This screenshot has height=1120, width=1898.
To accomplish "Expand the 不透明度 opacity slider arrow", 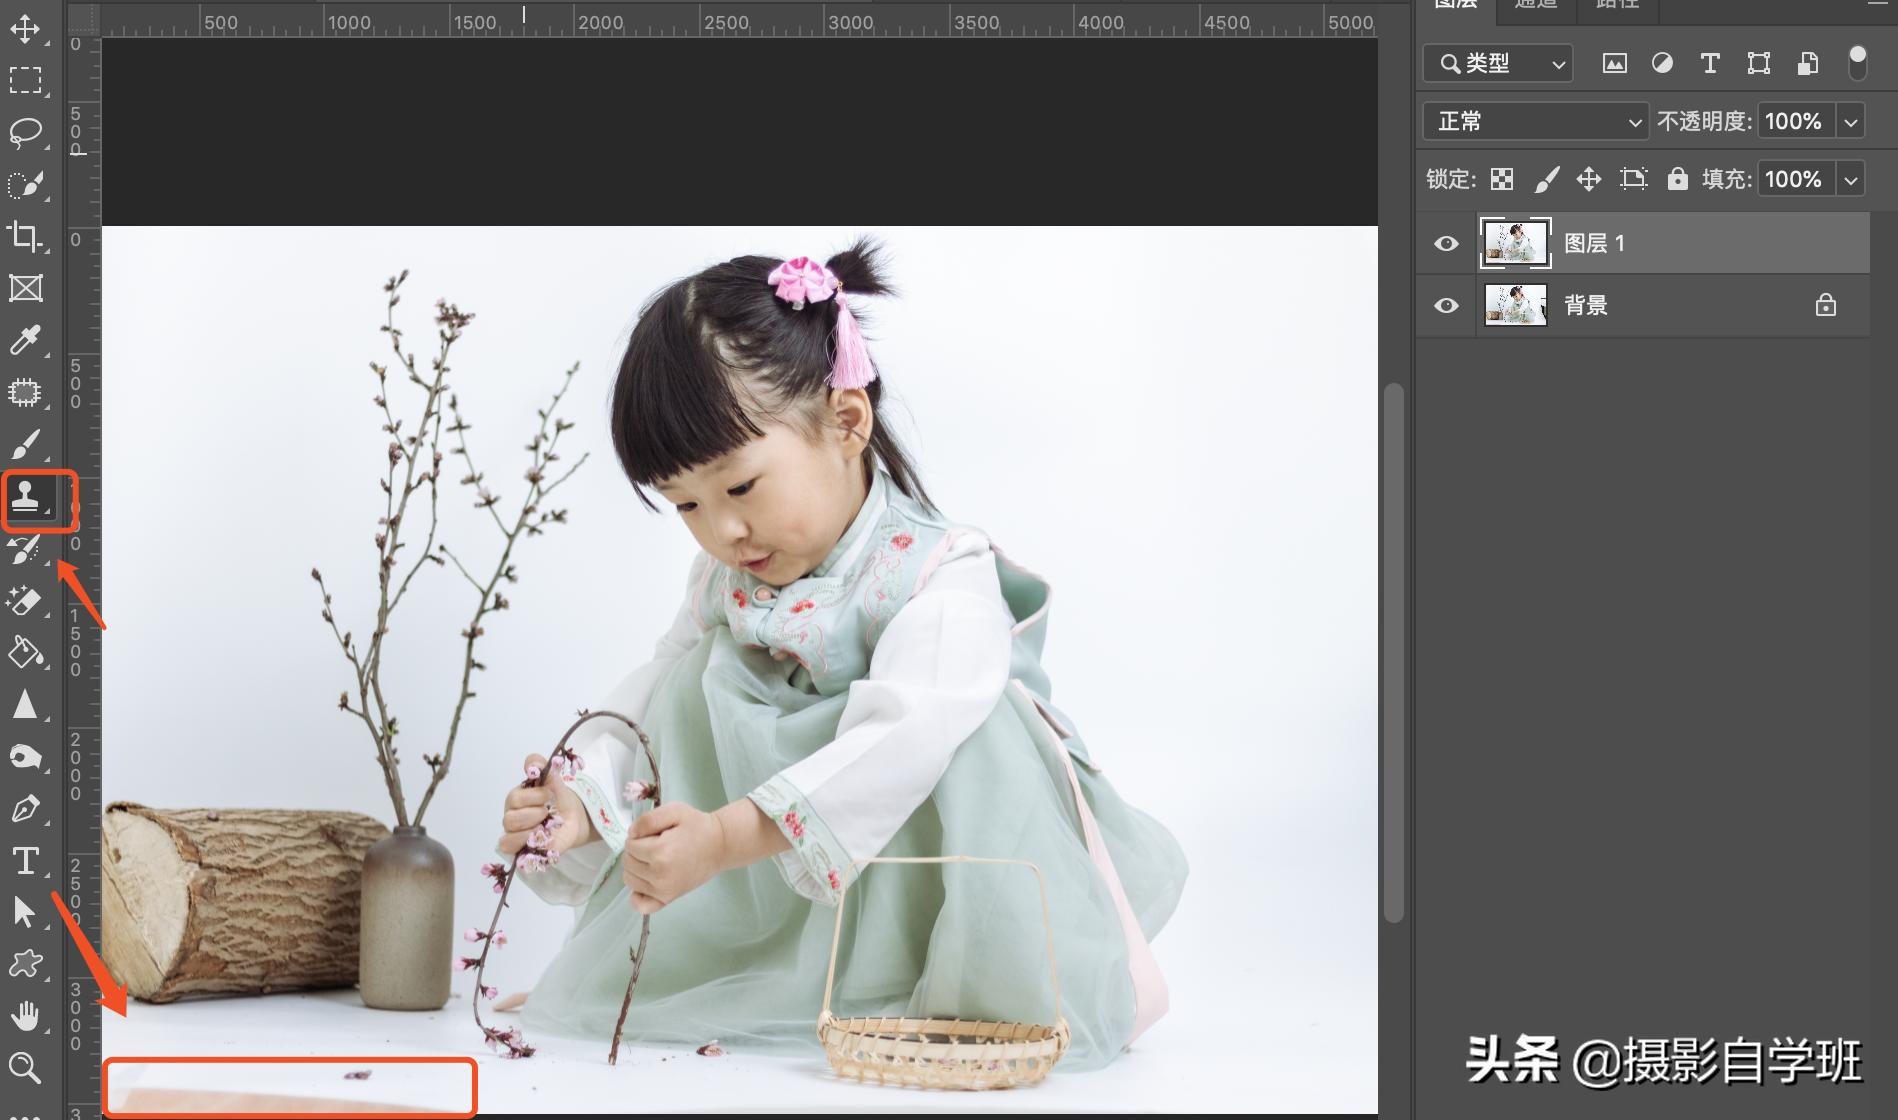I will point(1851,122).
